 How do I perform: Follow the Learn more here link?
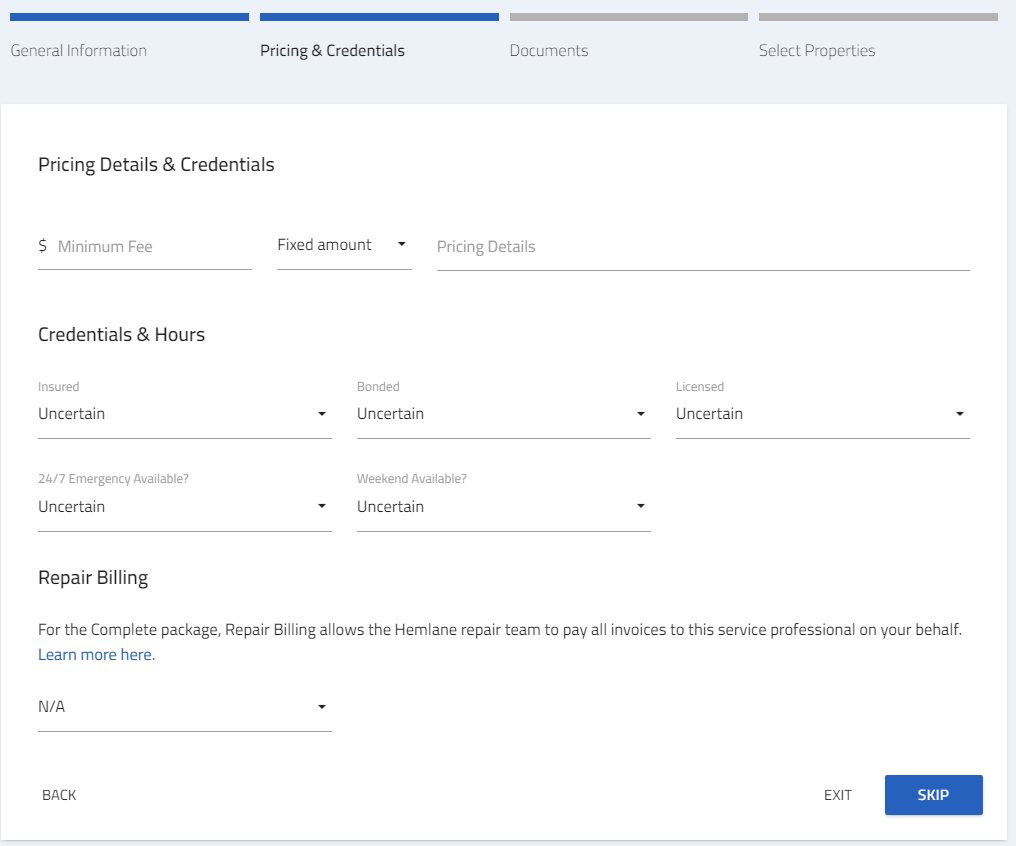coord(97,655)
